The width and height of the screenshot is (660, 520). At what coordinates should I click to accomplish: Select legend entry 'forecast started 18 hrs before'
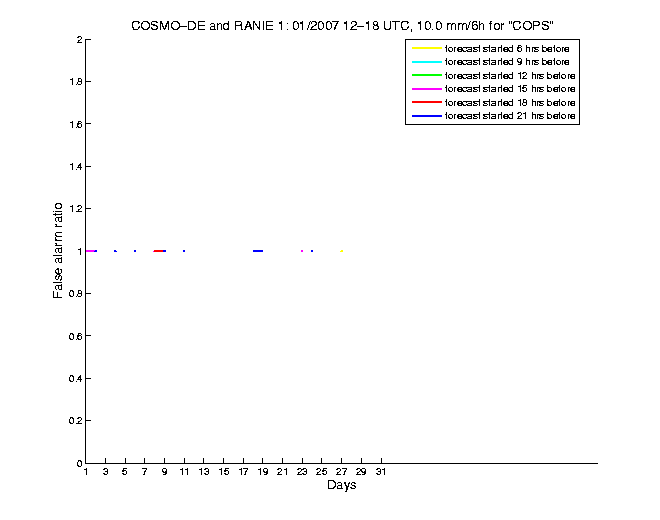point(510,103)
